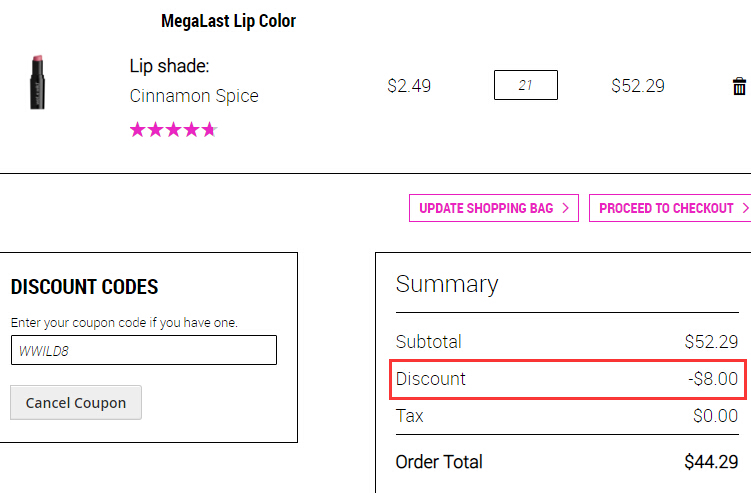Click the Order Total amount $44.29
Screen dimensions: 751x493
point(711,462)
